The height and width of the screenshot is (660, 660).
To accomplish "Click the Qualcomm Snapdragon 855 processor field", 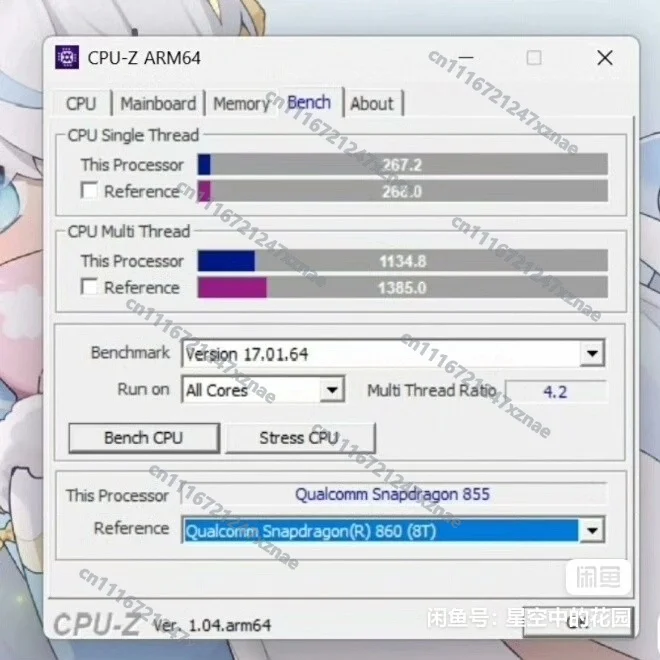I will [393, 494].
